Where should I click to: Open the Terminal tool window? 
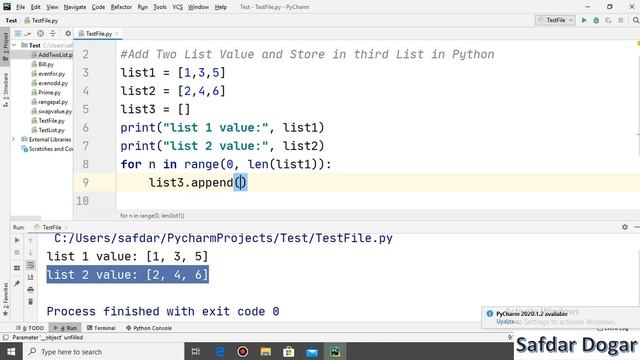(101, 328)
